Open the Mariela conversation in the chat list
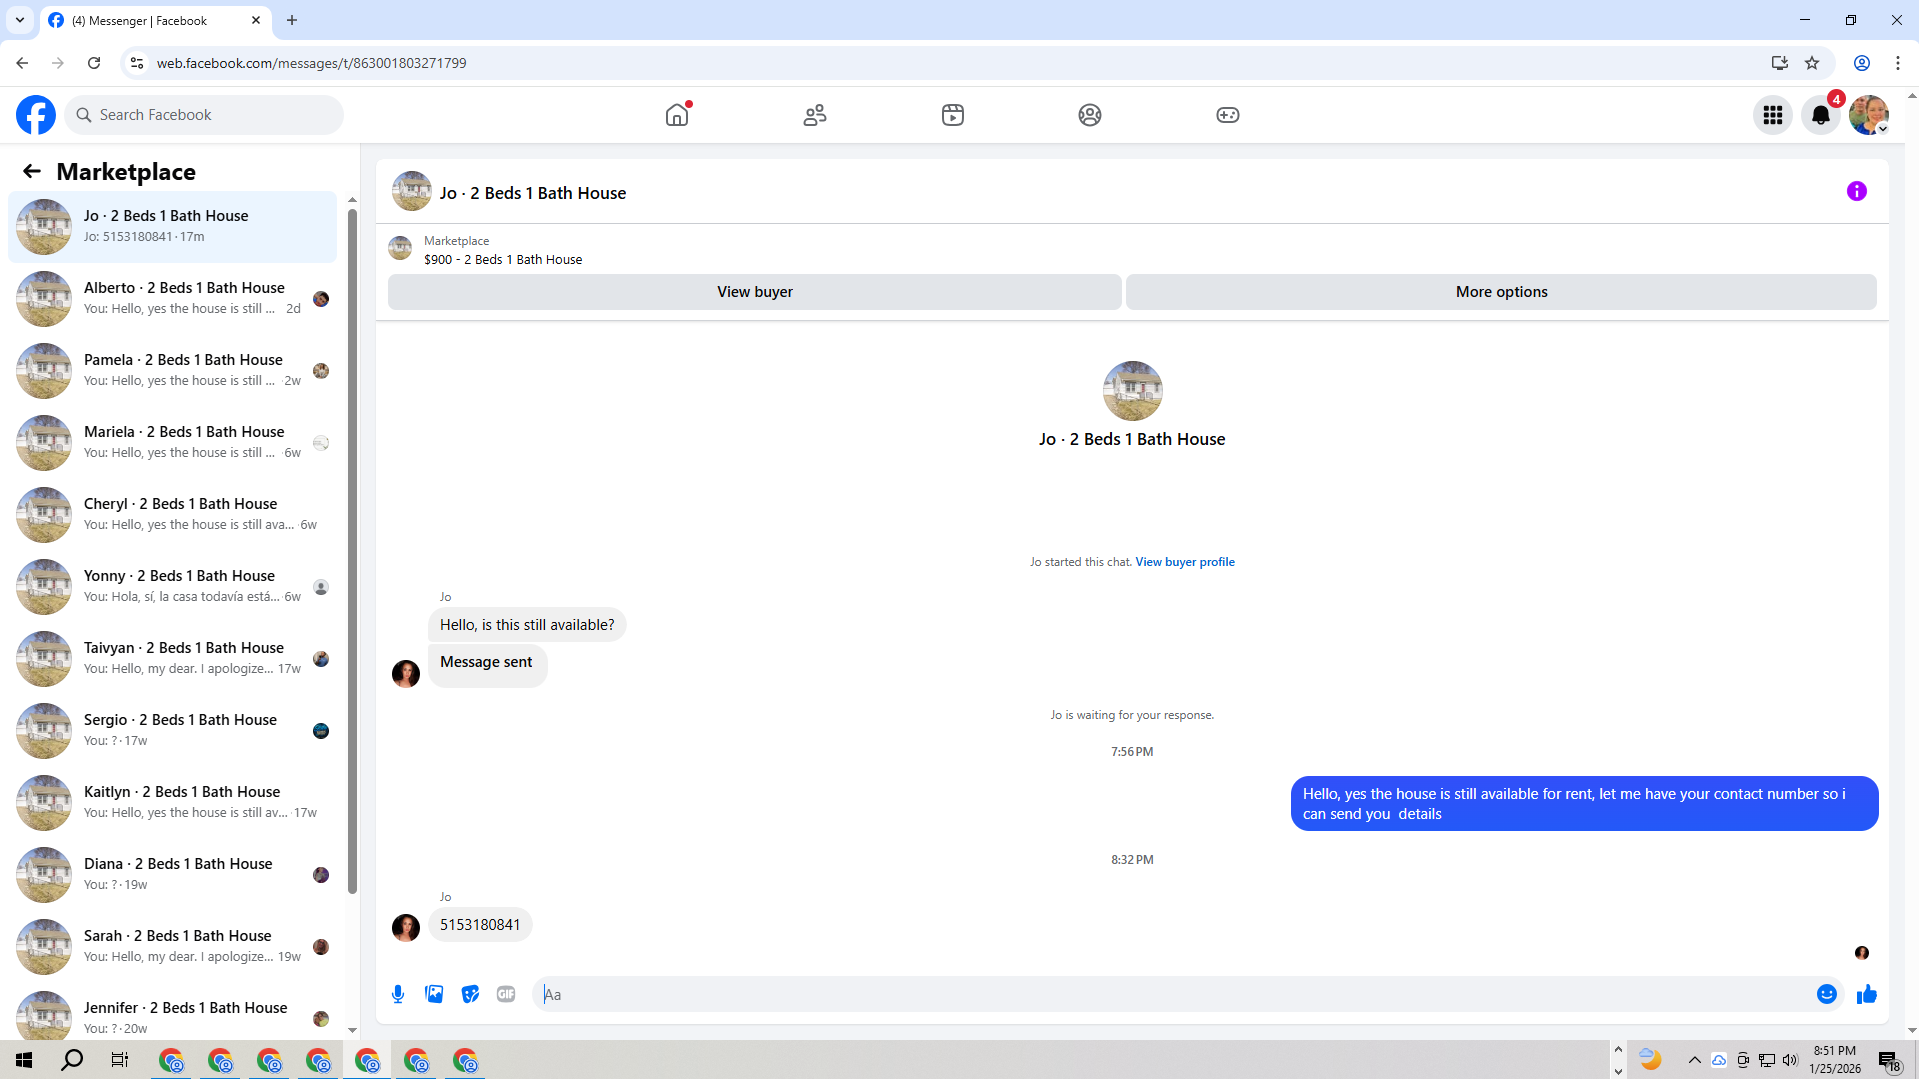The image size is (1919, 1079). (172, 443)
